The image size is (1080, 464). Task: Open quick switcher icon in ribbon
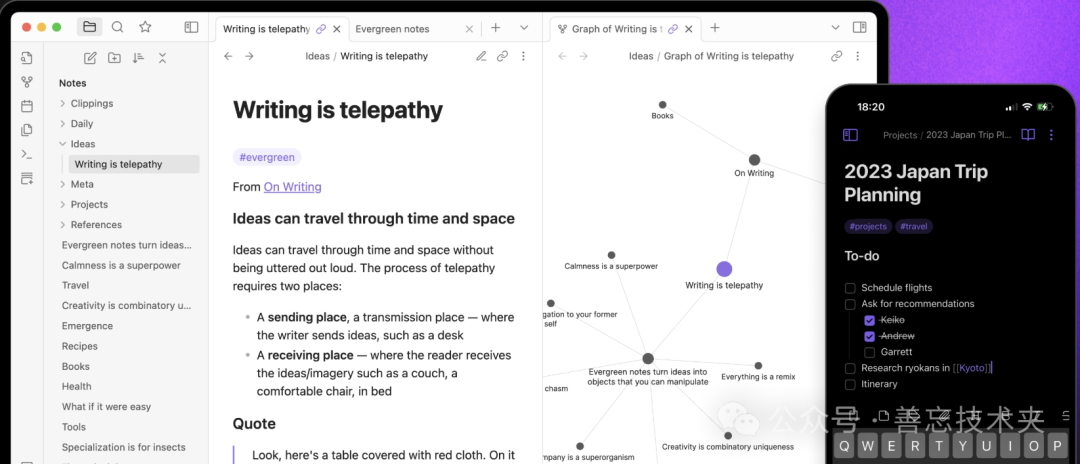click(x=27, y=58)
